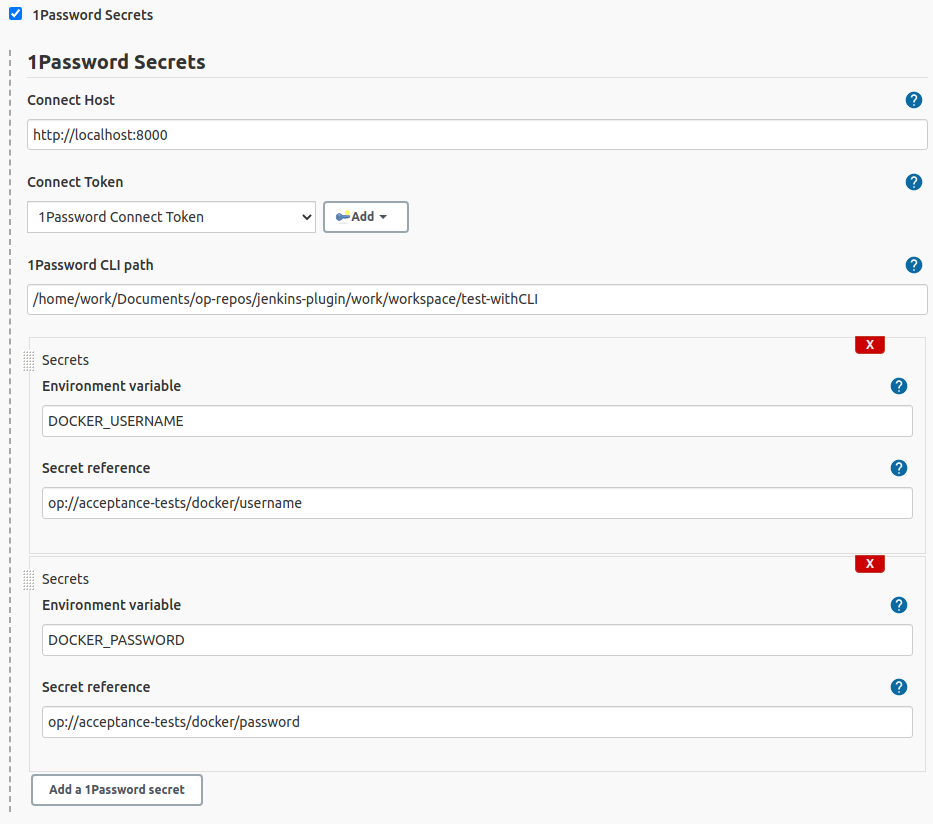The width and height of the screenshot is (933, 824).
Task: Delete the DOCKER_PASSWORD secret block
Action: (869, 563)
